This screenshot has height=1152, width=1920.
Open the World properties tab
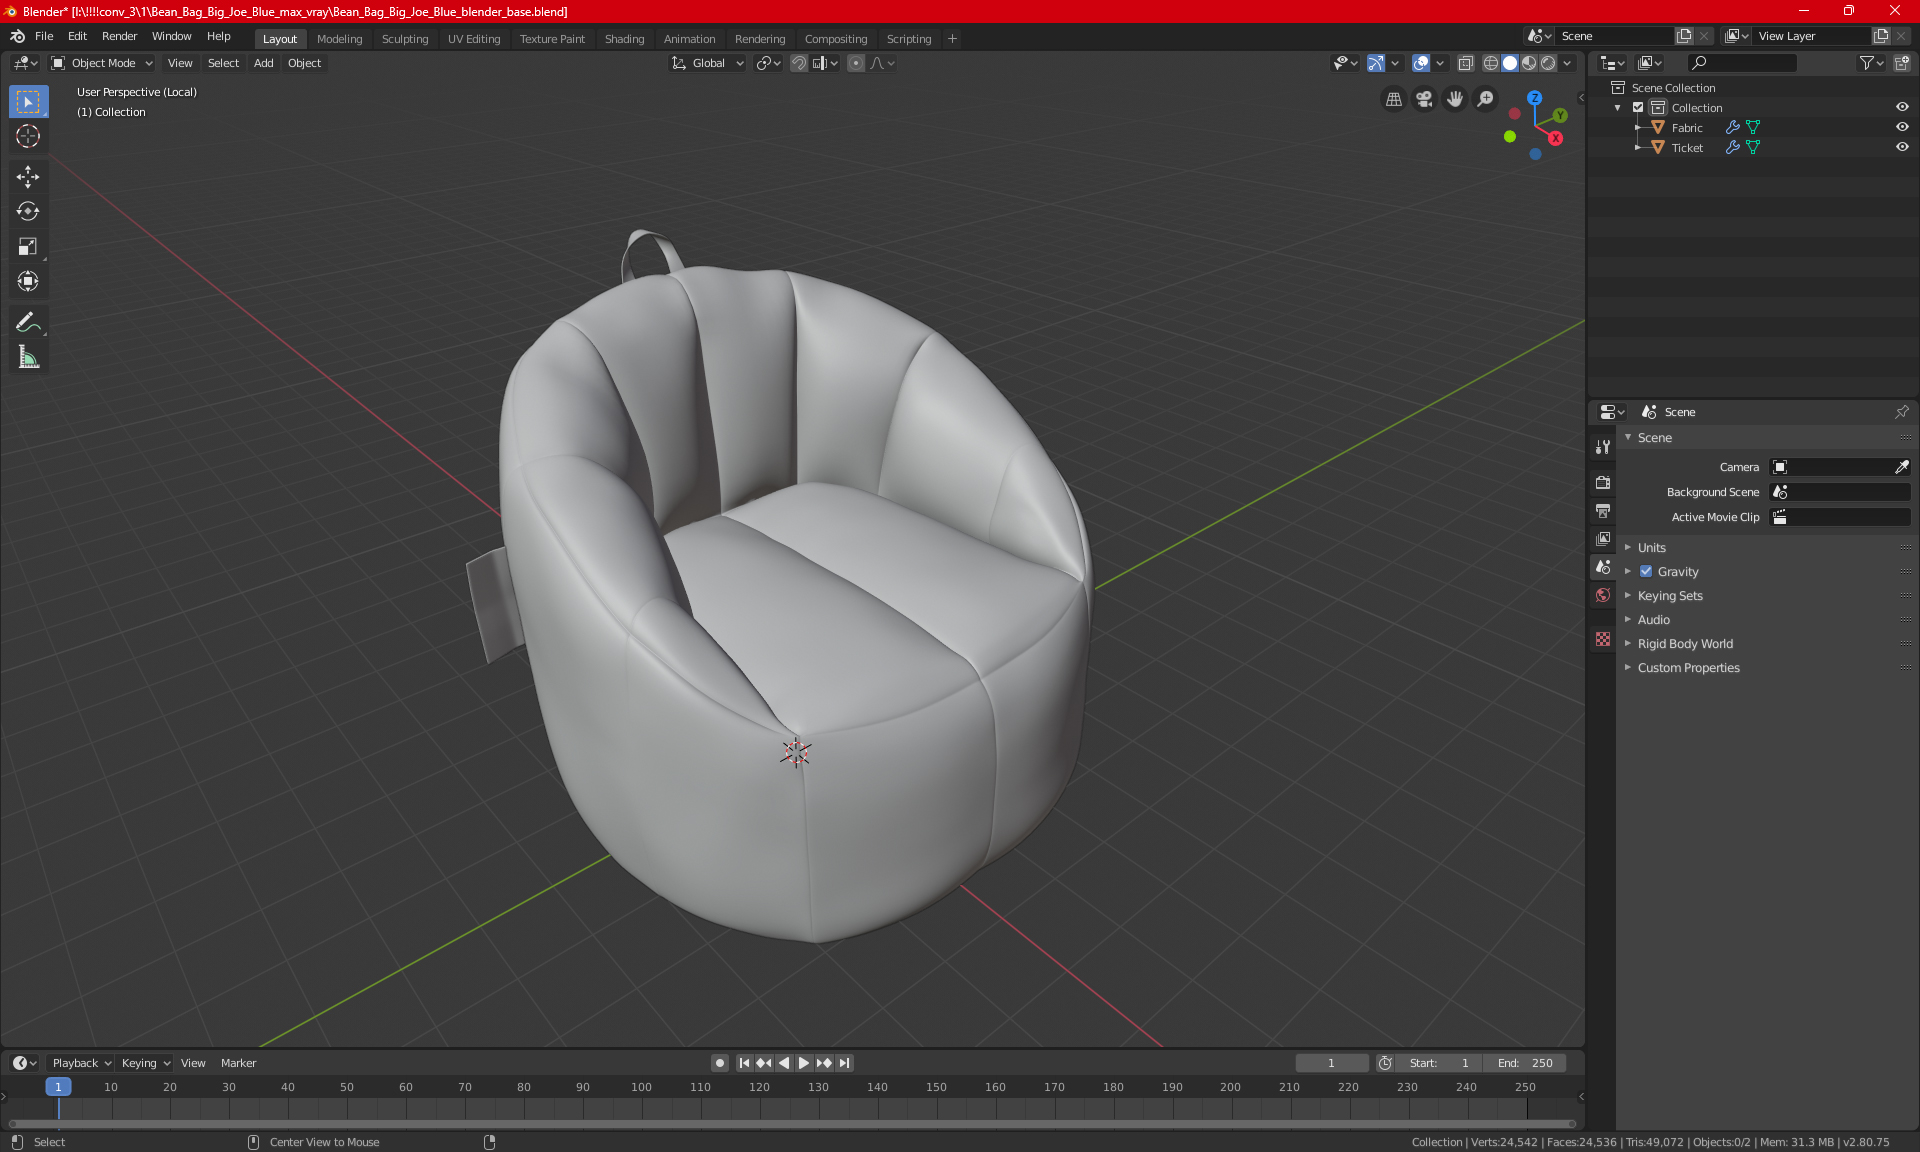(x=1603, y=595)
